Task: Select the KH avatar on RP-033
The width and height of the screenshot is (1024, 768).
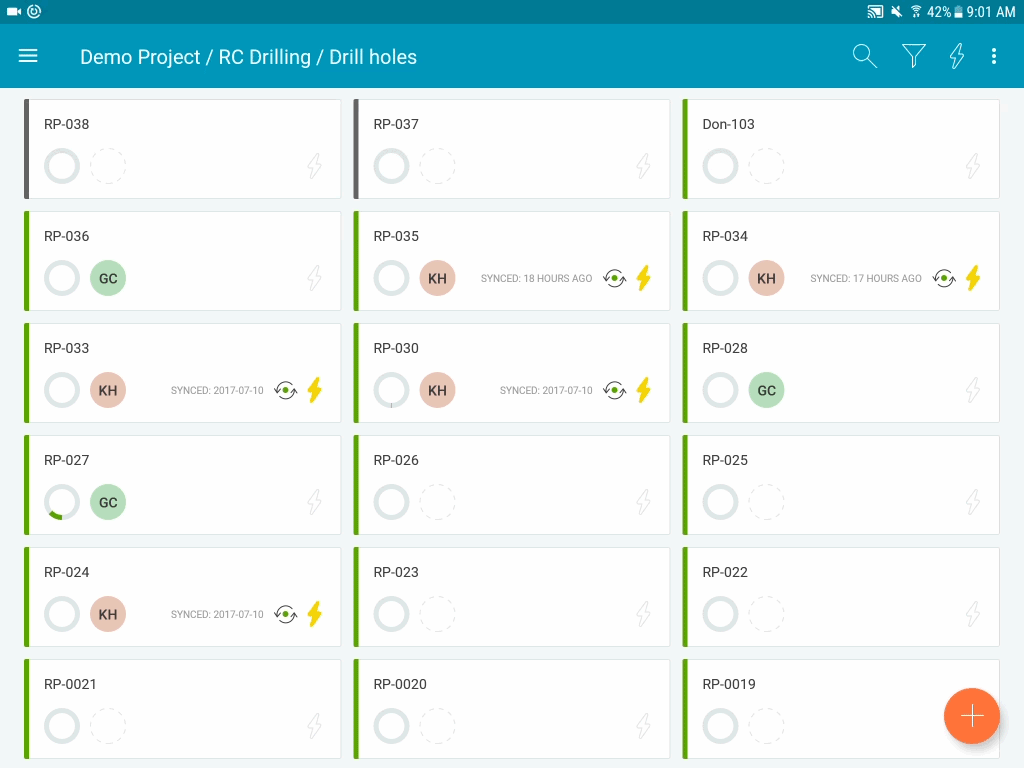Action: (x=108, y=390)
